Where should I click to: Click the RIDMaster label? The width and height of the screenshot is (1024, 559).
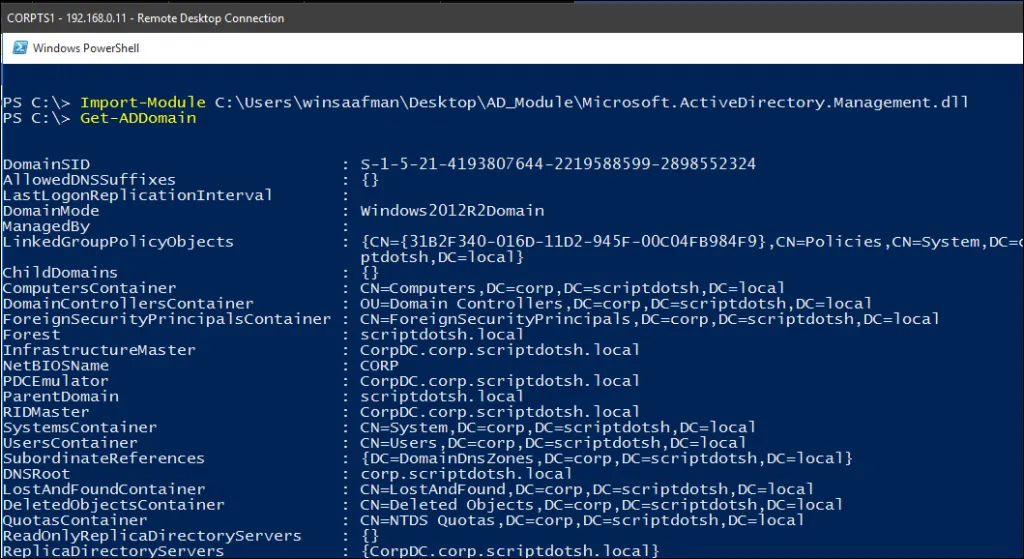tap(46, 412)
